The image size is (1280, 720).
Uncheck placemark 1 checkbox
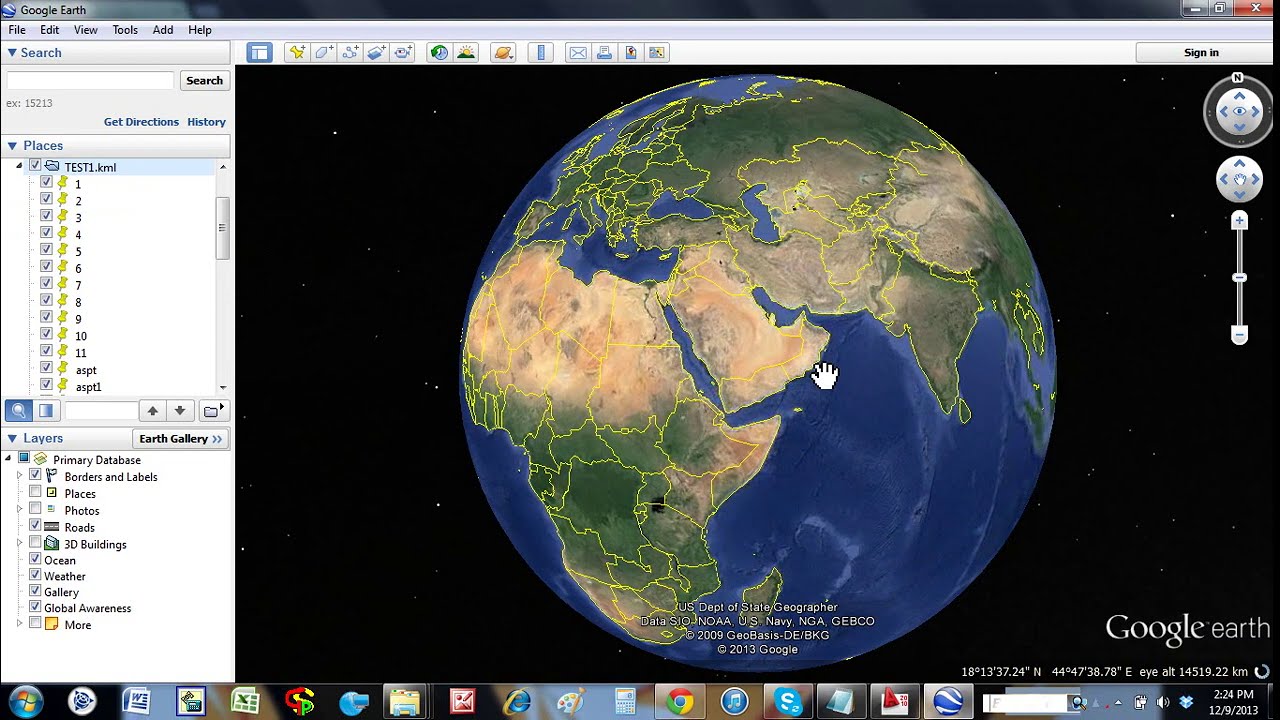46,183
